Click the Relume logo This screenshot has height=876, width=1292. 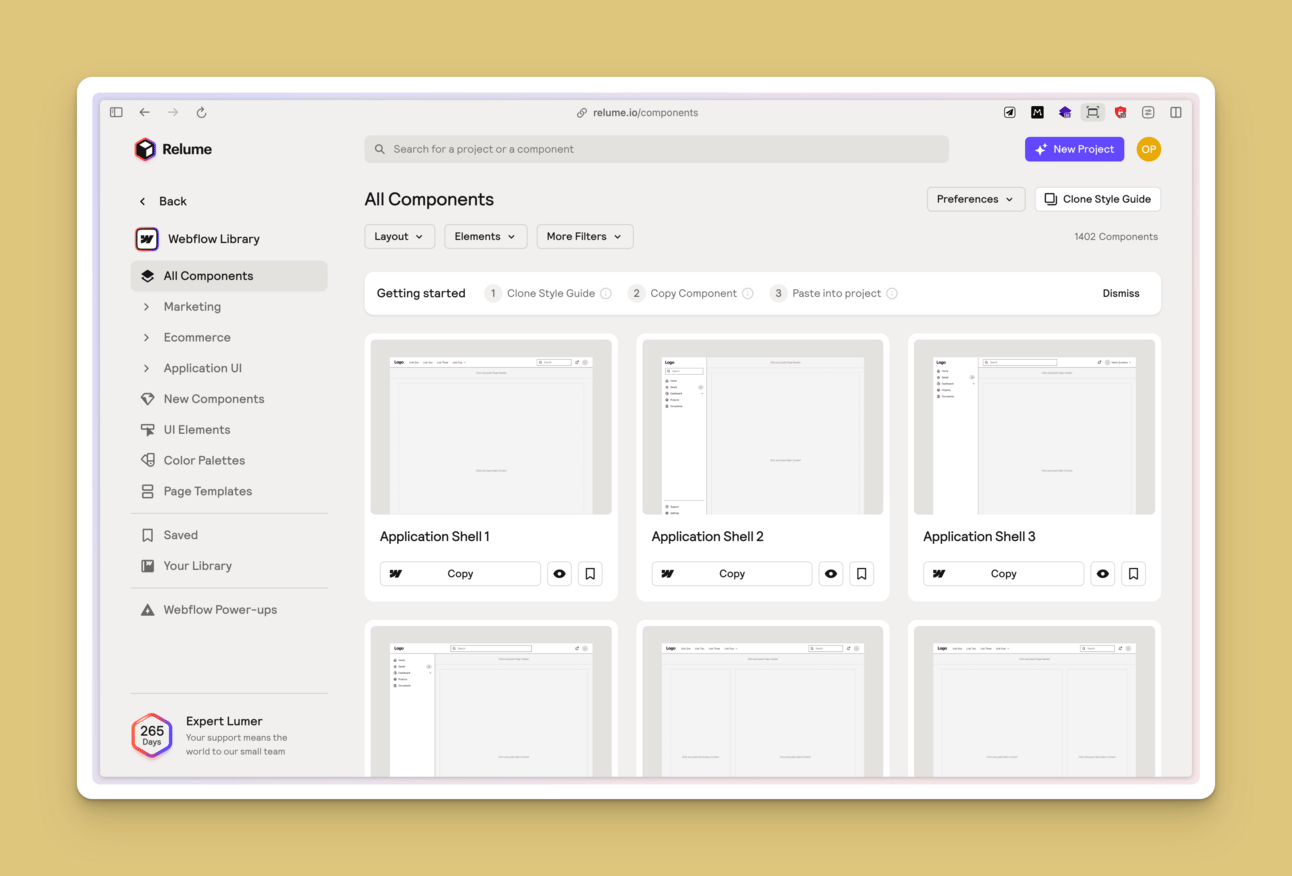tap(173, 149)
